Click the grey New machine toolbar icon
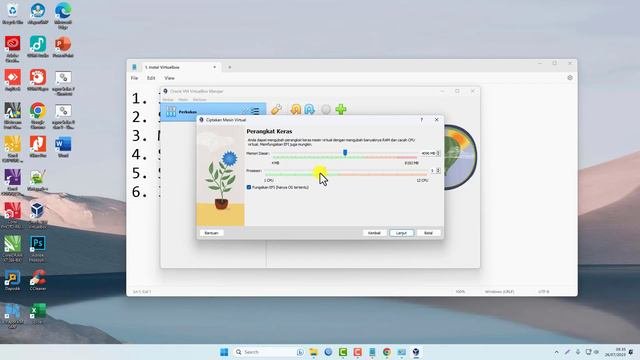Viewport: 640px width, 360px height. (x=326, y=109)
